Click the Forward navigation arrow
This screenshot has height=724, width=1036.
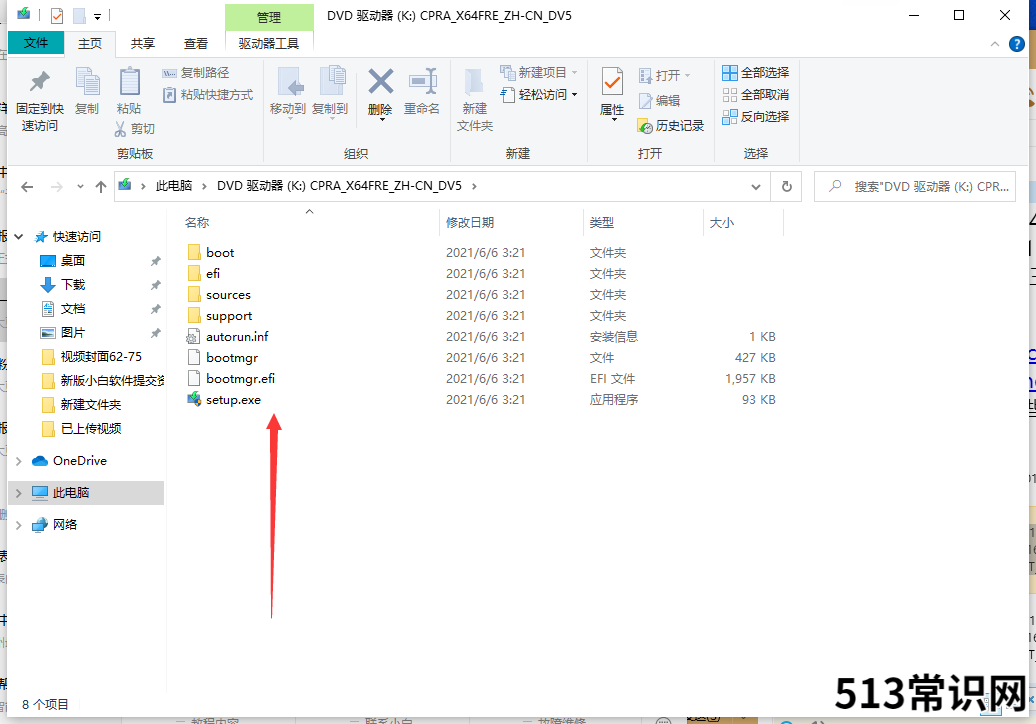[57, 187]
